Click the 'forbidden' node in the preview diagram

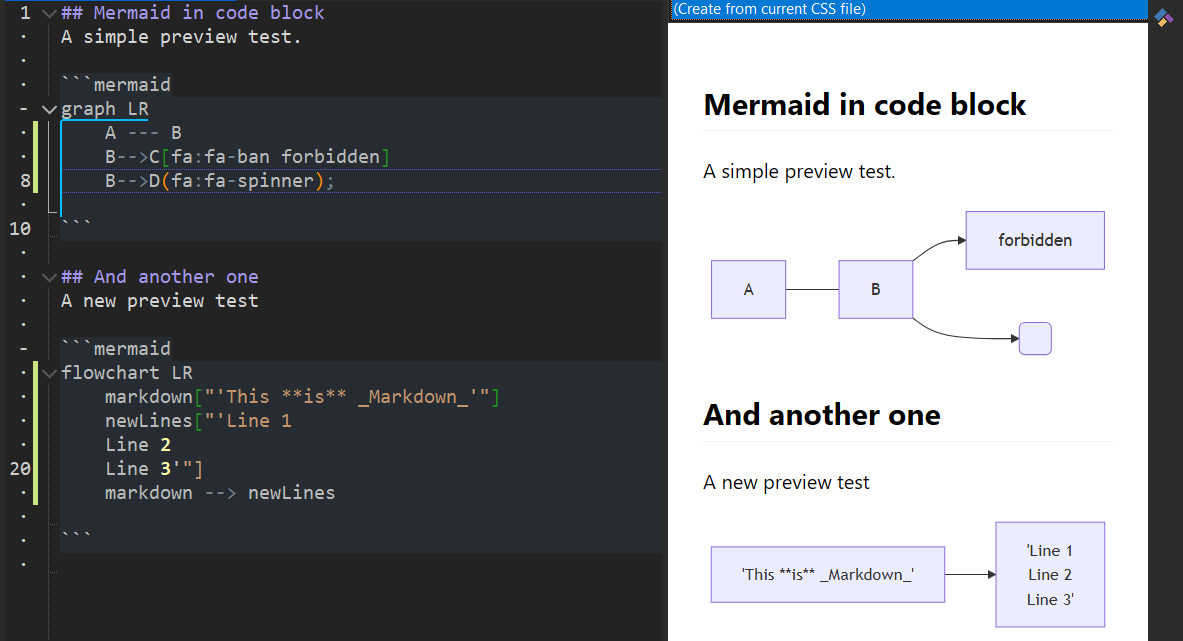[1035, 241]
